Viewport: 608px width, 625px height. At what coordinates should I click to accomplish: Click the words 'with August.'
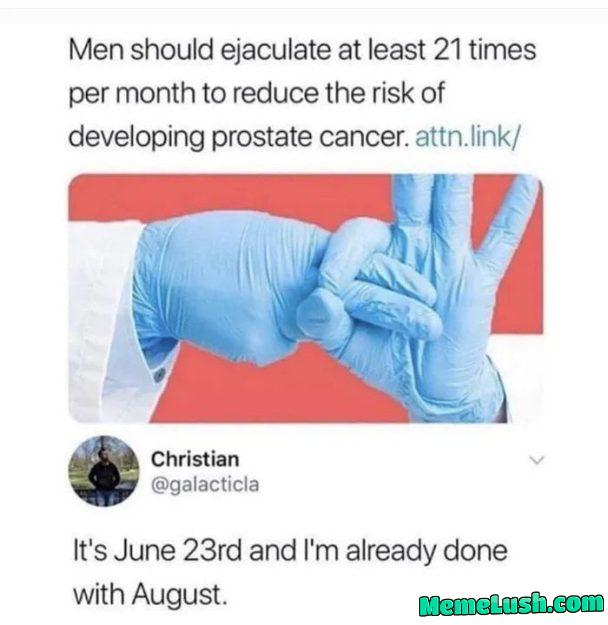pos(150,594)
